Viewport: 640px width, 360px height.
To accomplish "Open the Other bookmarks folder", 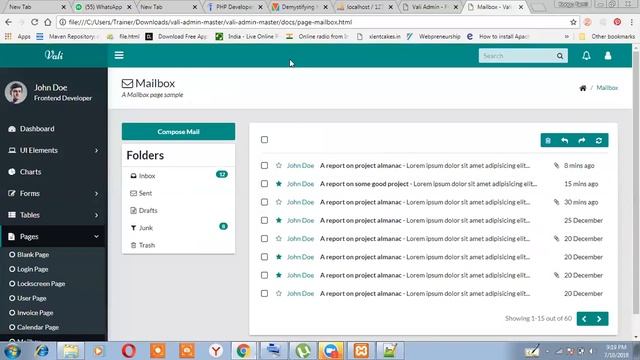I will click(608, 36).
